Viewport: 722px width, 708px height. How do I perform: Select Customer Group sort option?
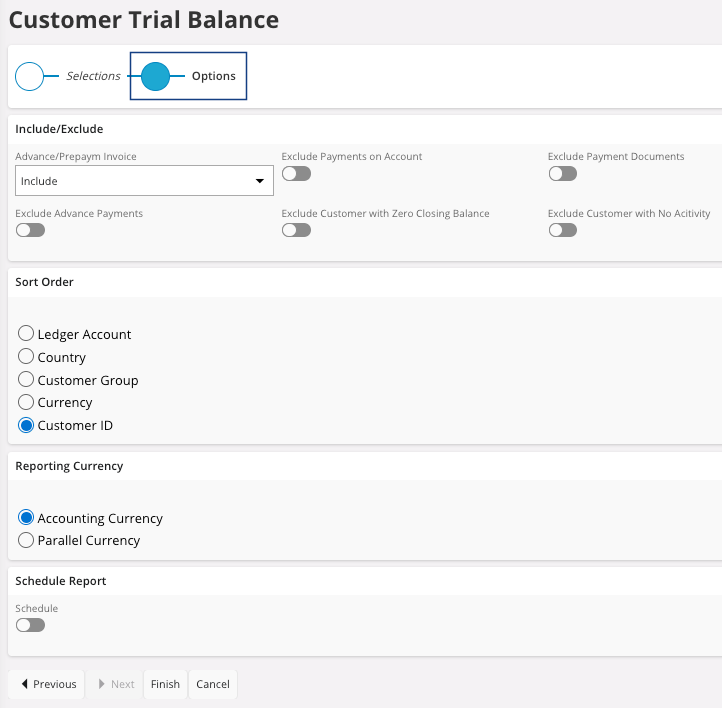click(27, 380)
